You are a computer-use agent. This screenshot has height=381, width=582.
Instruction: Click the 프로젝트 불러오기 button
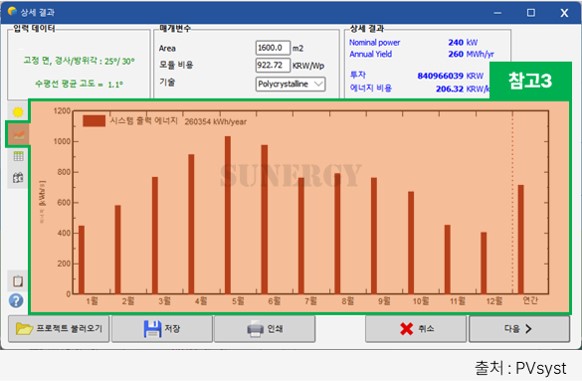(x=59, y=329)
